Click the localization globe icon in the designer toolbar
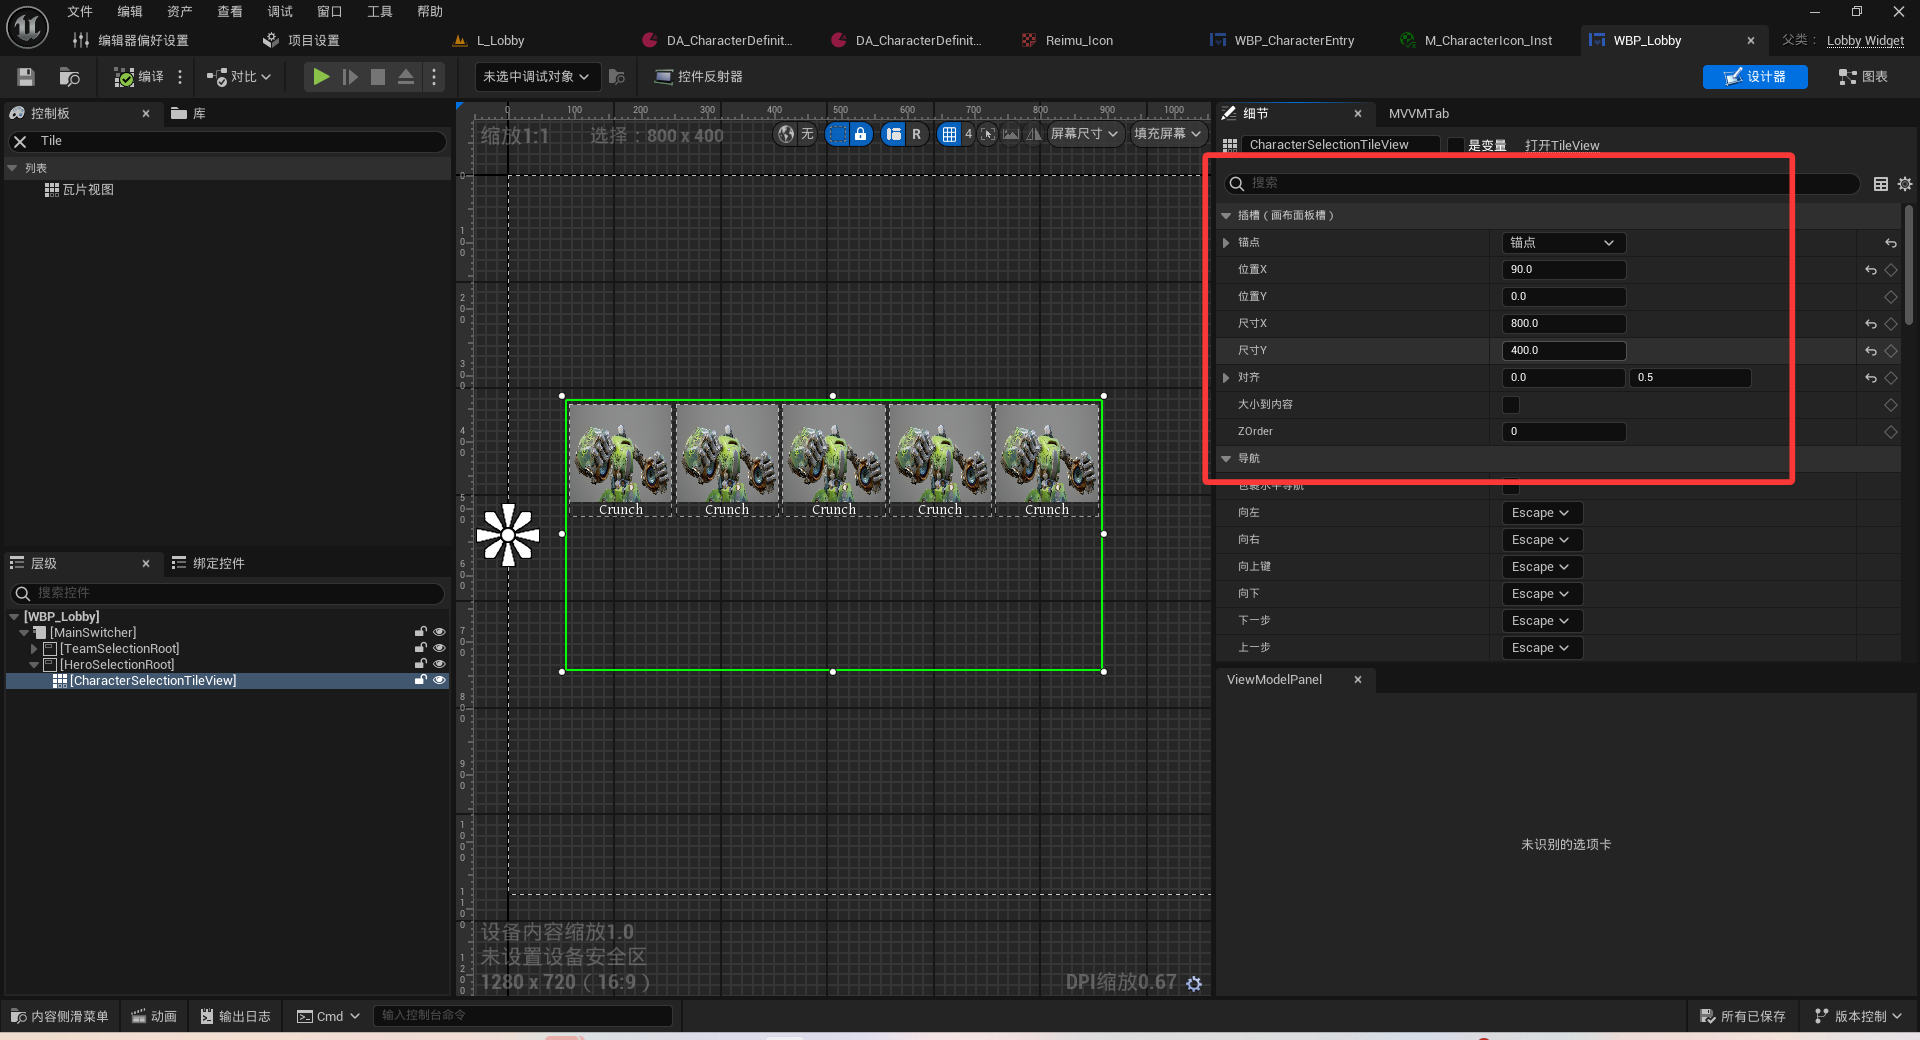 pos(786,134)
